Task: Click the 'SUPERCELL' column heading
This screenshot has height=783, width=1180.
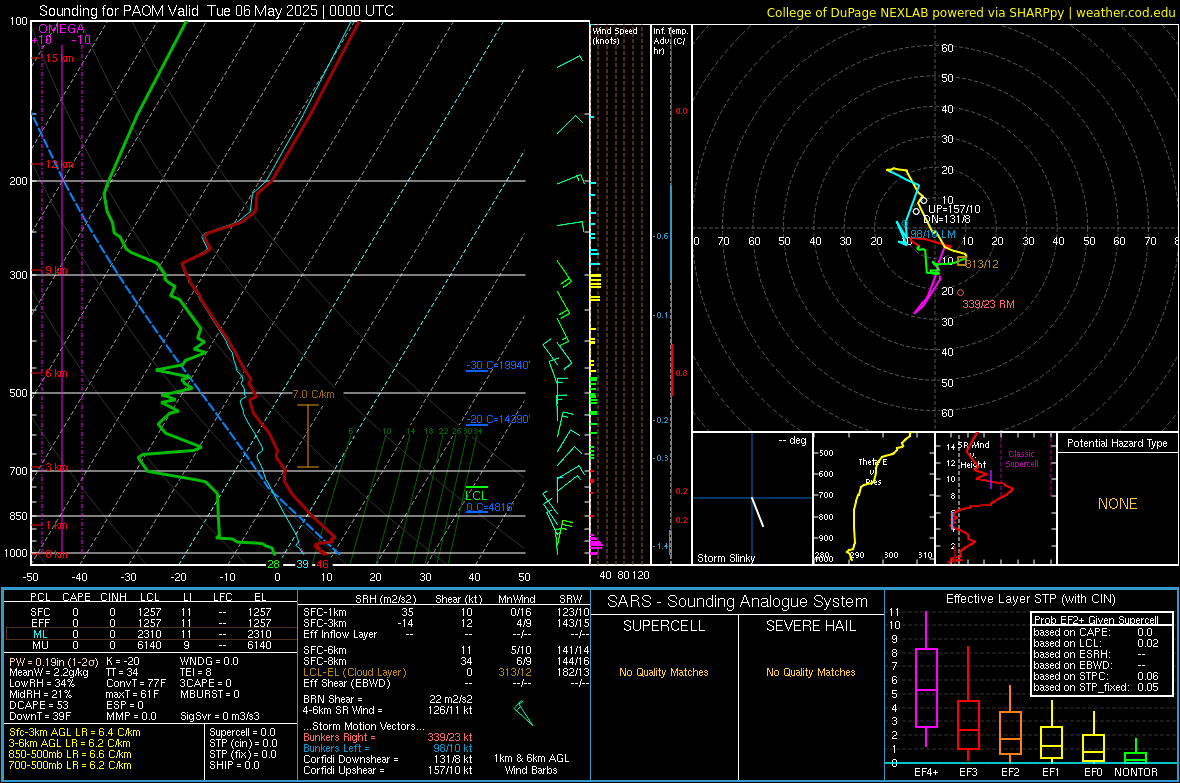Action: tap(664, 626)
